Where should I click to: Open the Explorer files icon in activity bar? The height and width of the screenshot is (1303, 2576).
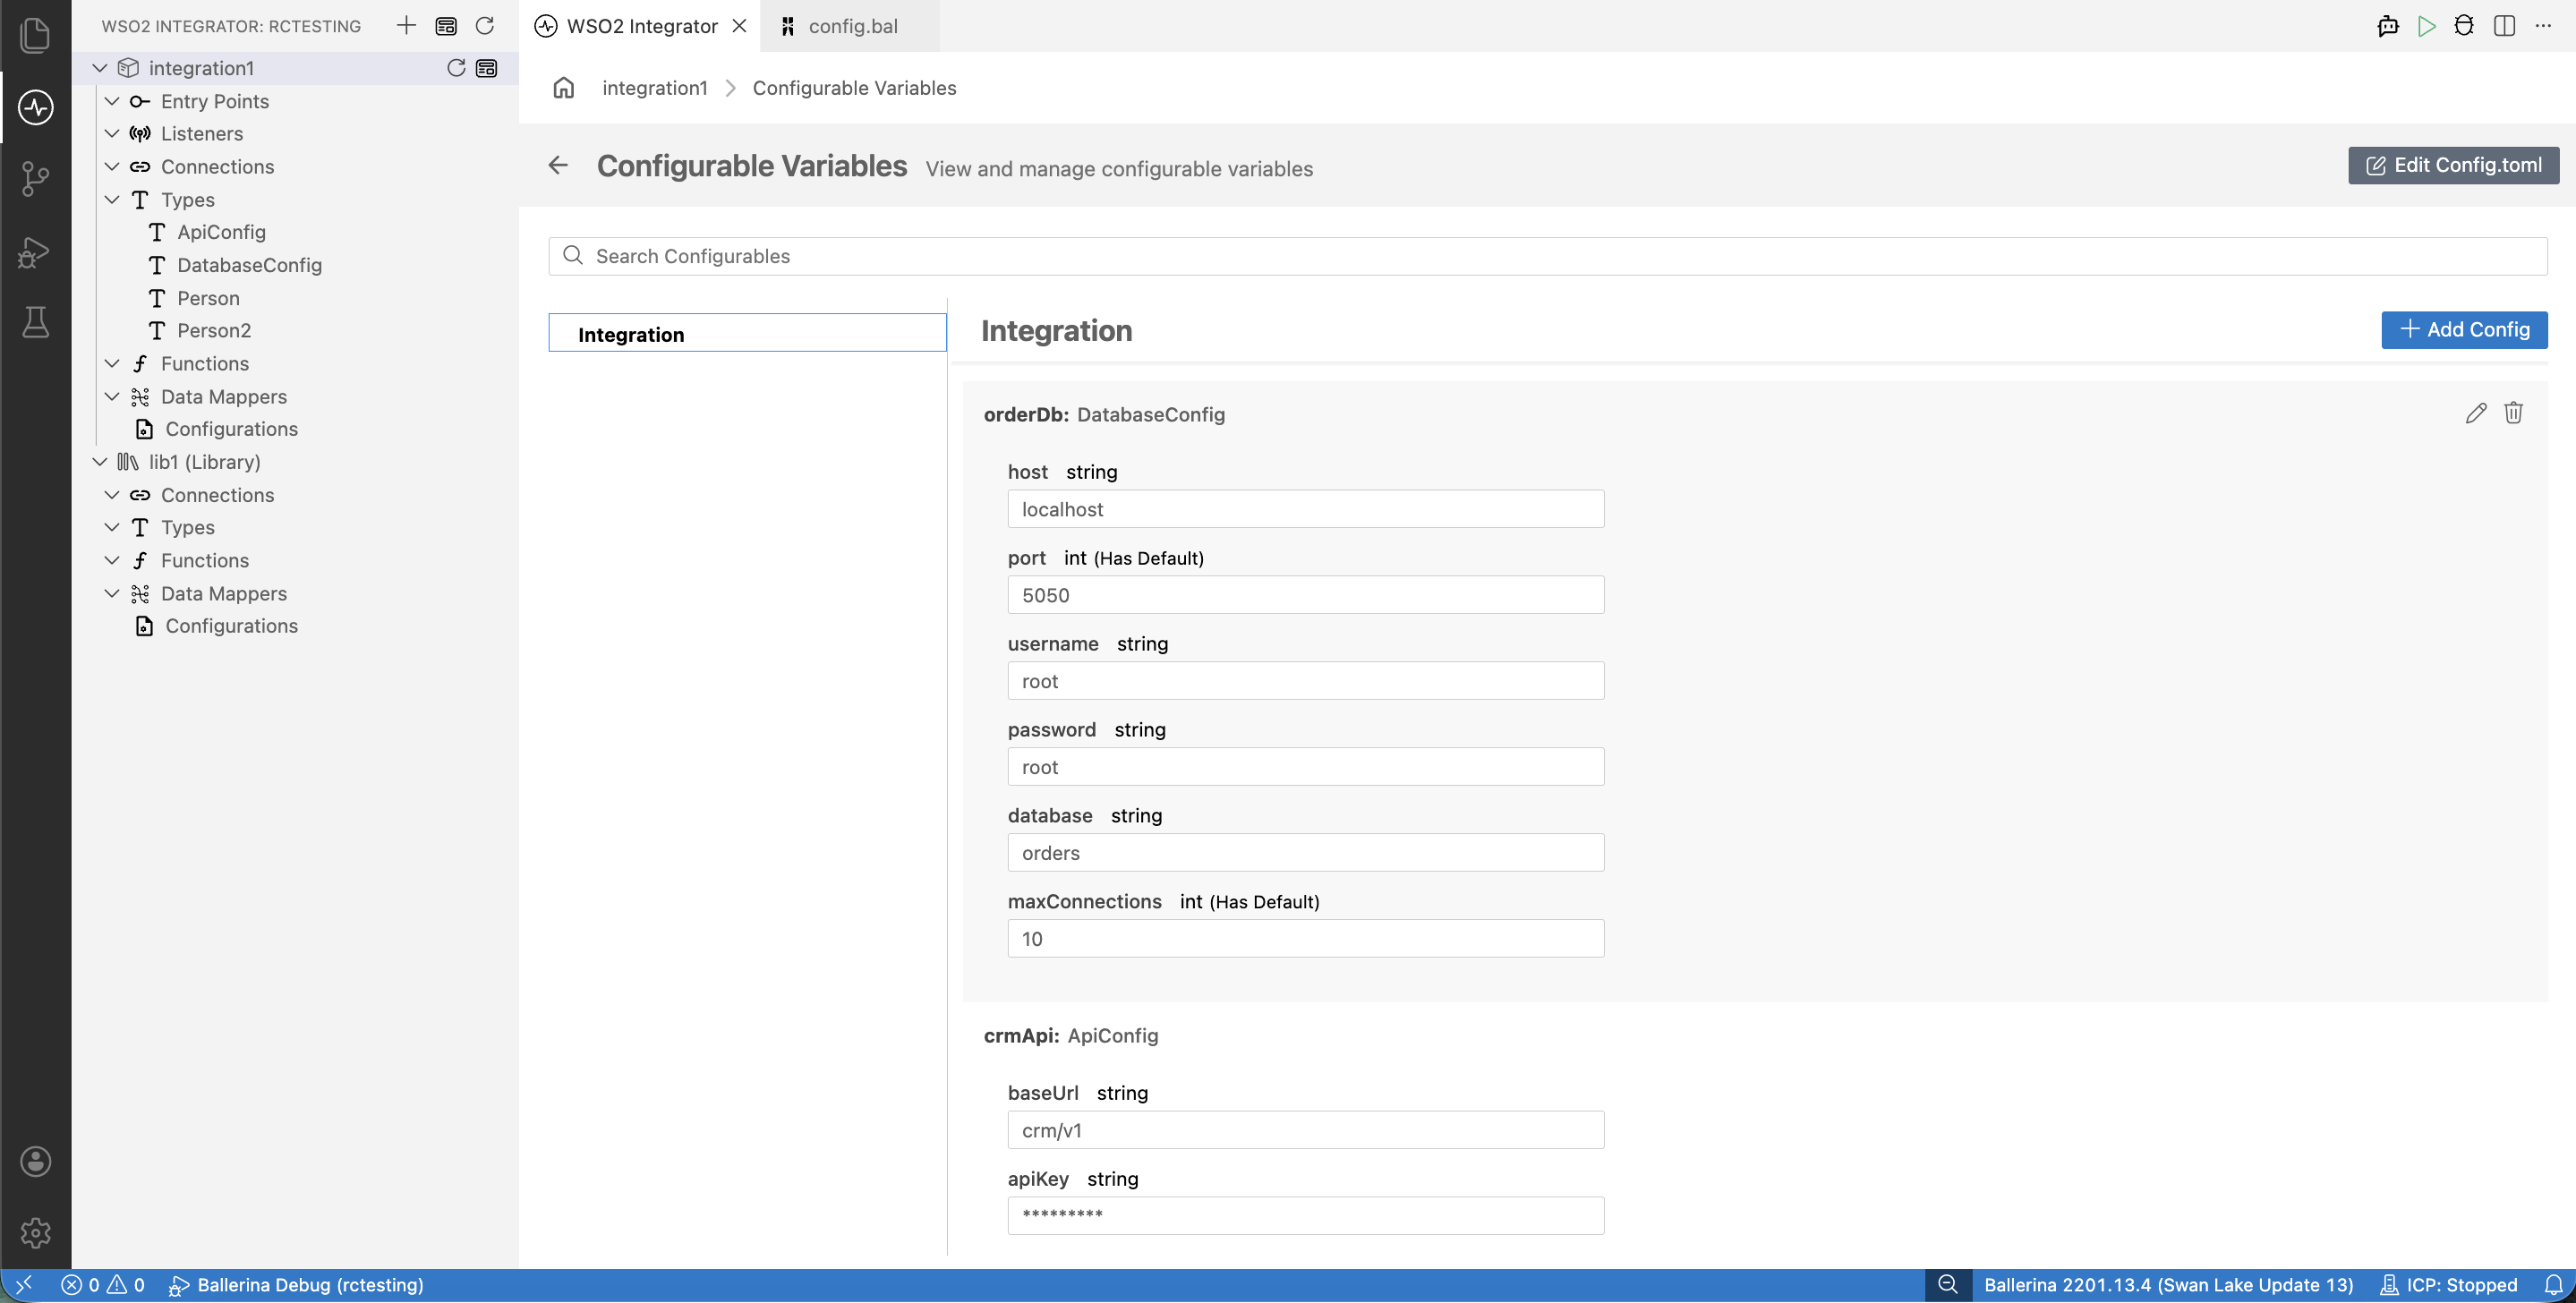(35, 35)
